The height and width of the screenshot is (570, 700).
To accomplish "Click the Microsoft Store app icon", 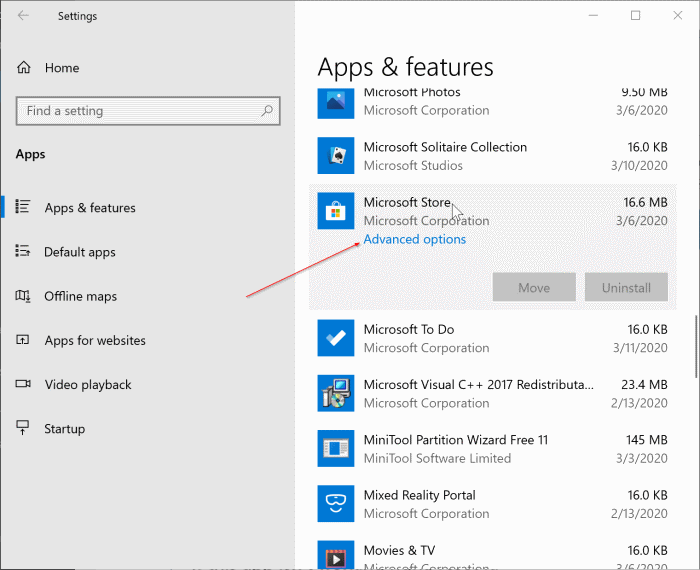I will (x=336, y=211).
